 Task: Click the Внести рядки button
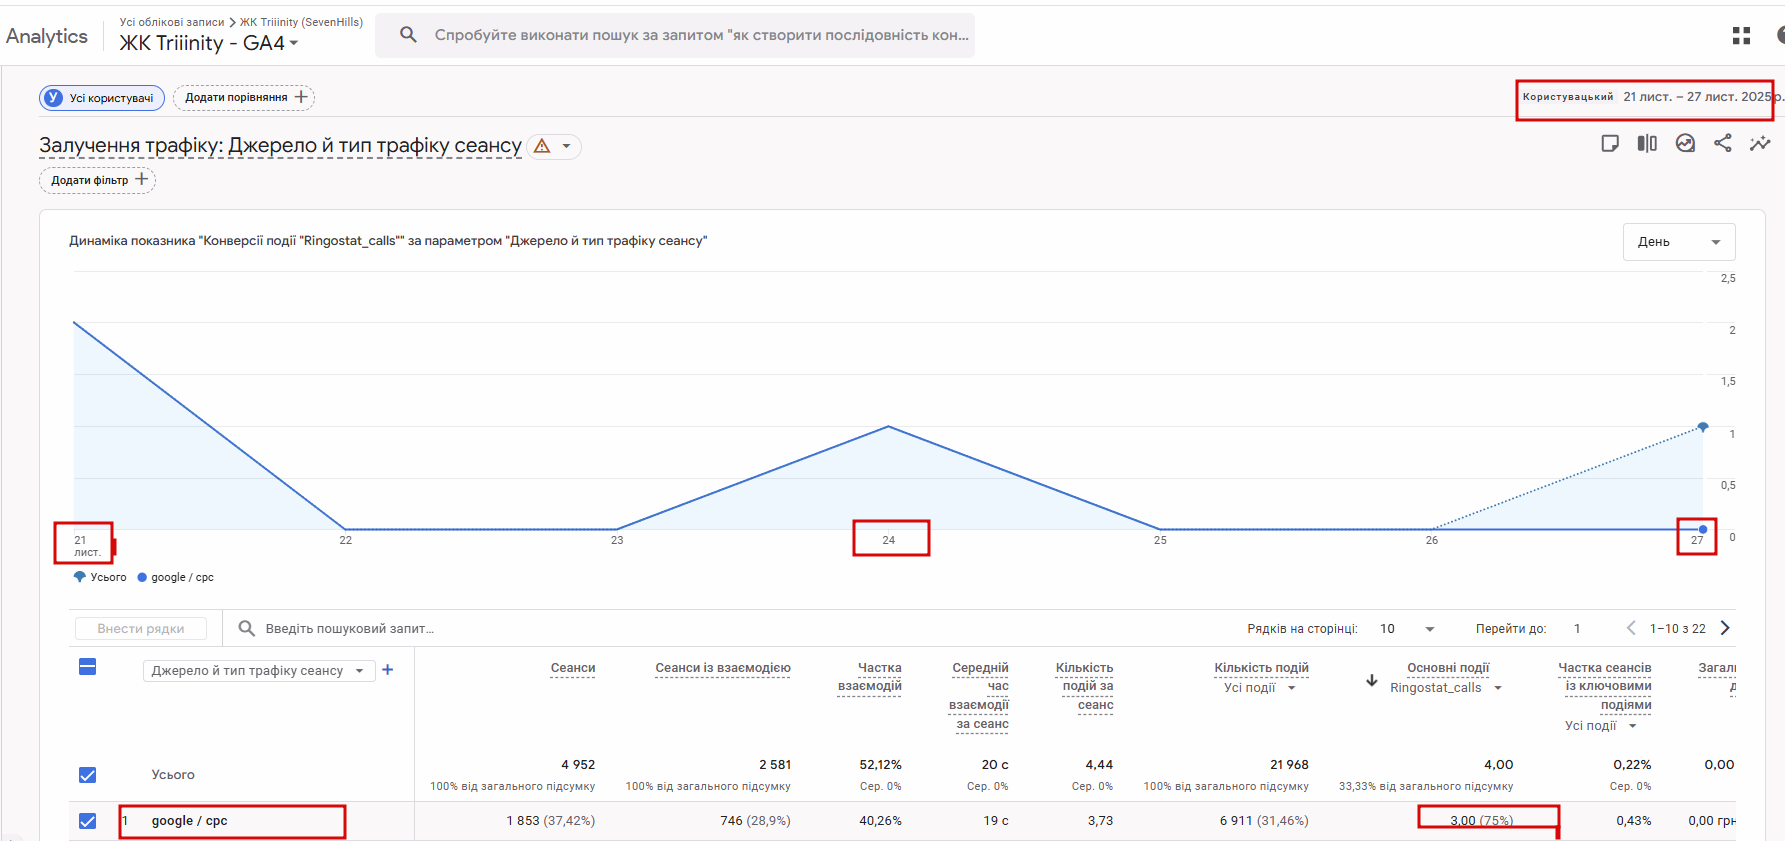[x=141, y=629]
